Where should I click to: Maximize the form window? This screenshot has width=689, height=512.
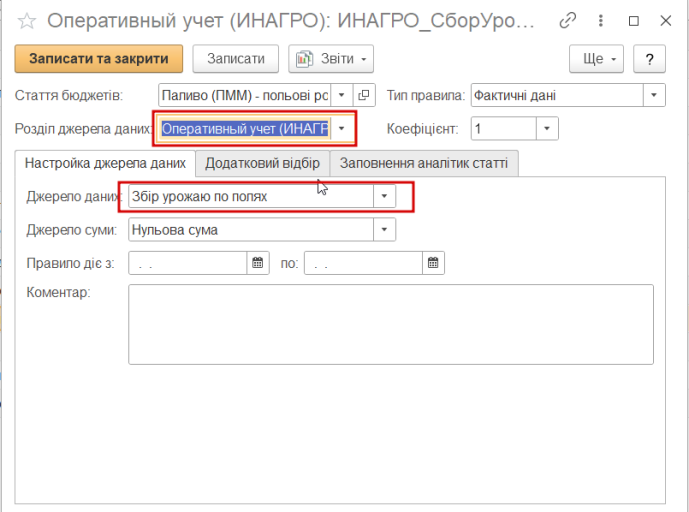click(x=634, y=21)
